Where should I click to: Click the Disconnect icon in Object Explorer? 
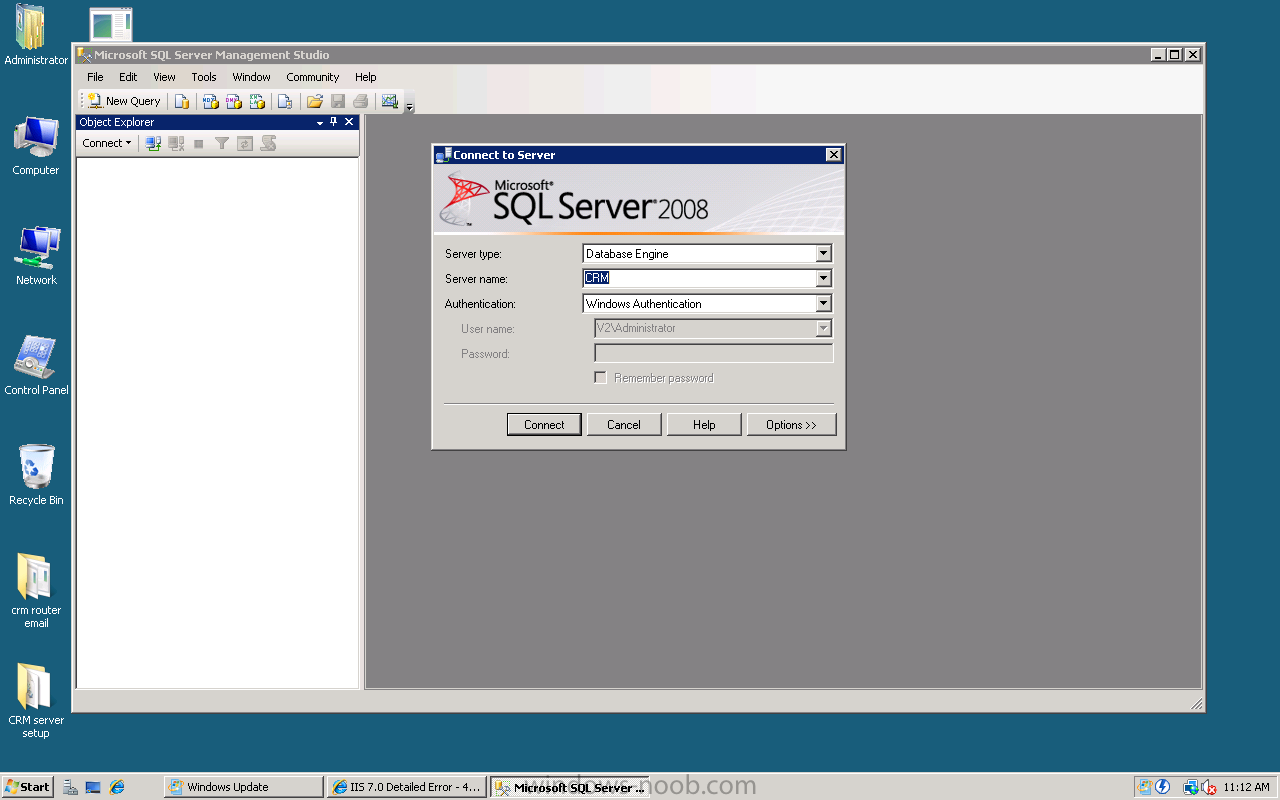tap(176, 144)
